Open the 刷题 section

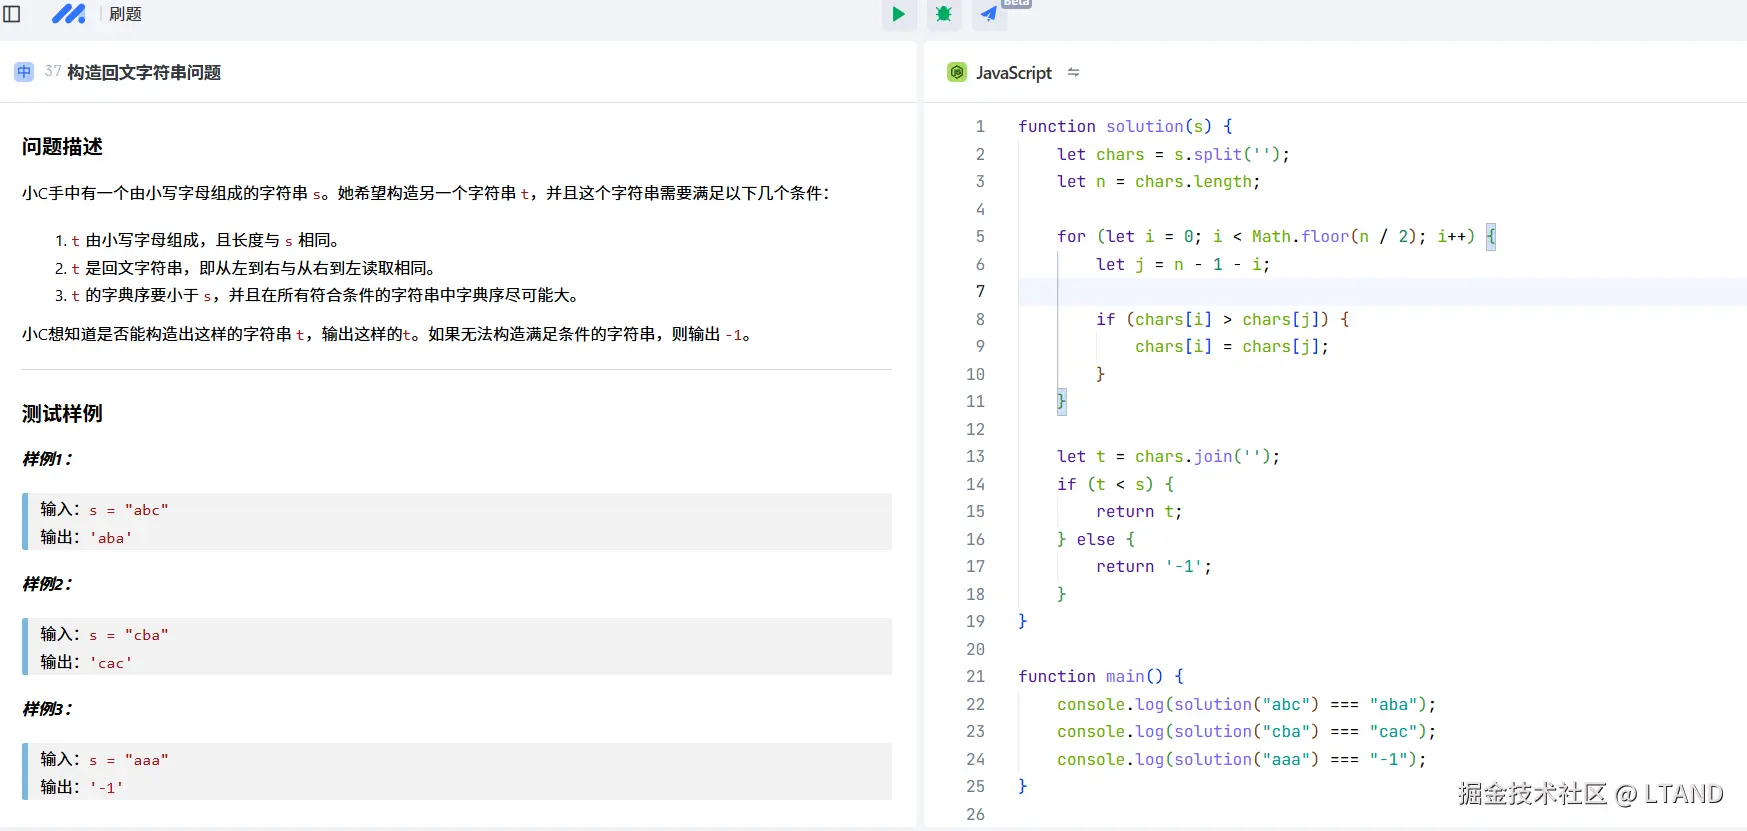click(125, 14)
